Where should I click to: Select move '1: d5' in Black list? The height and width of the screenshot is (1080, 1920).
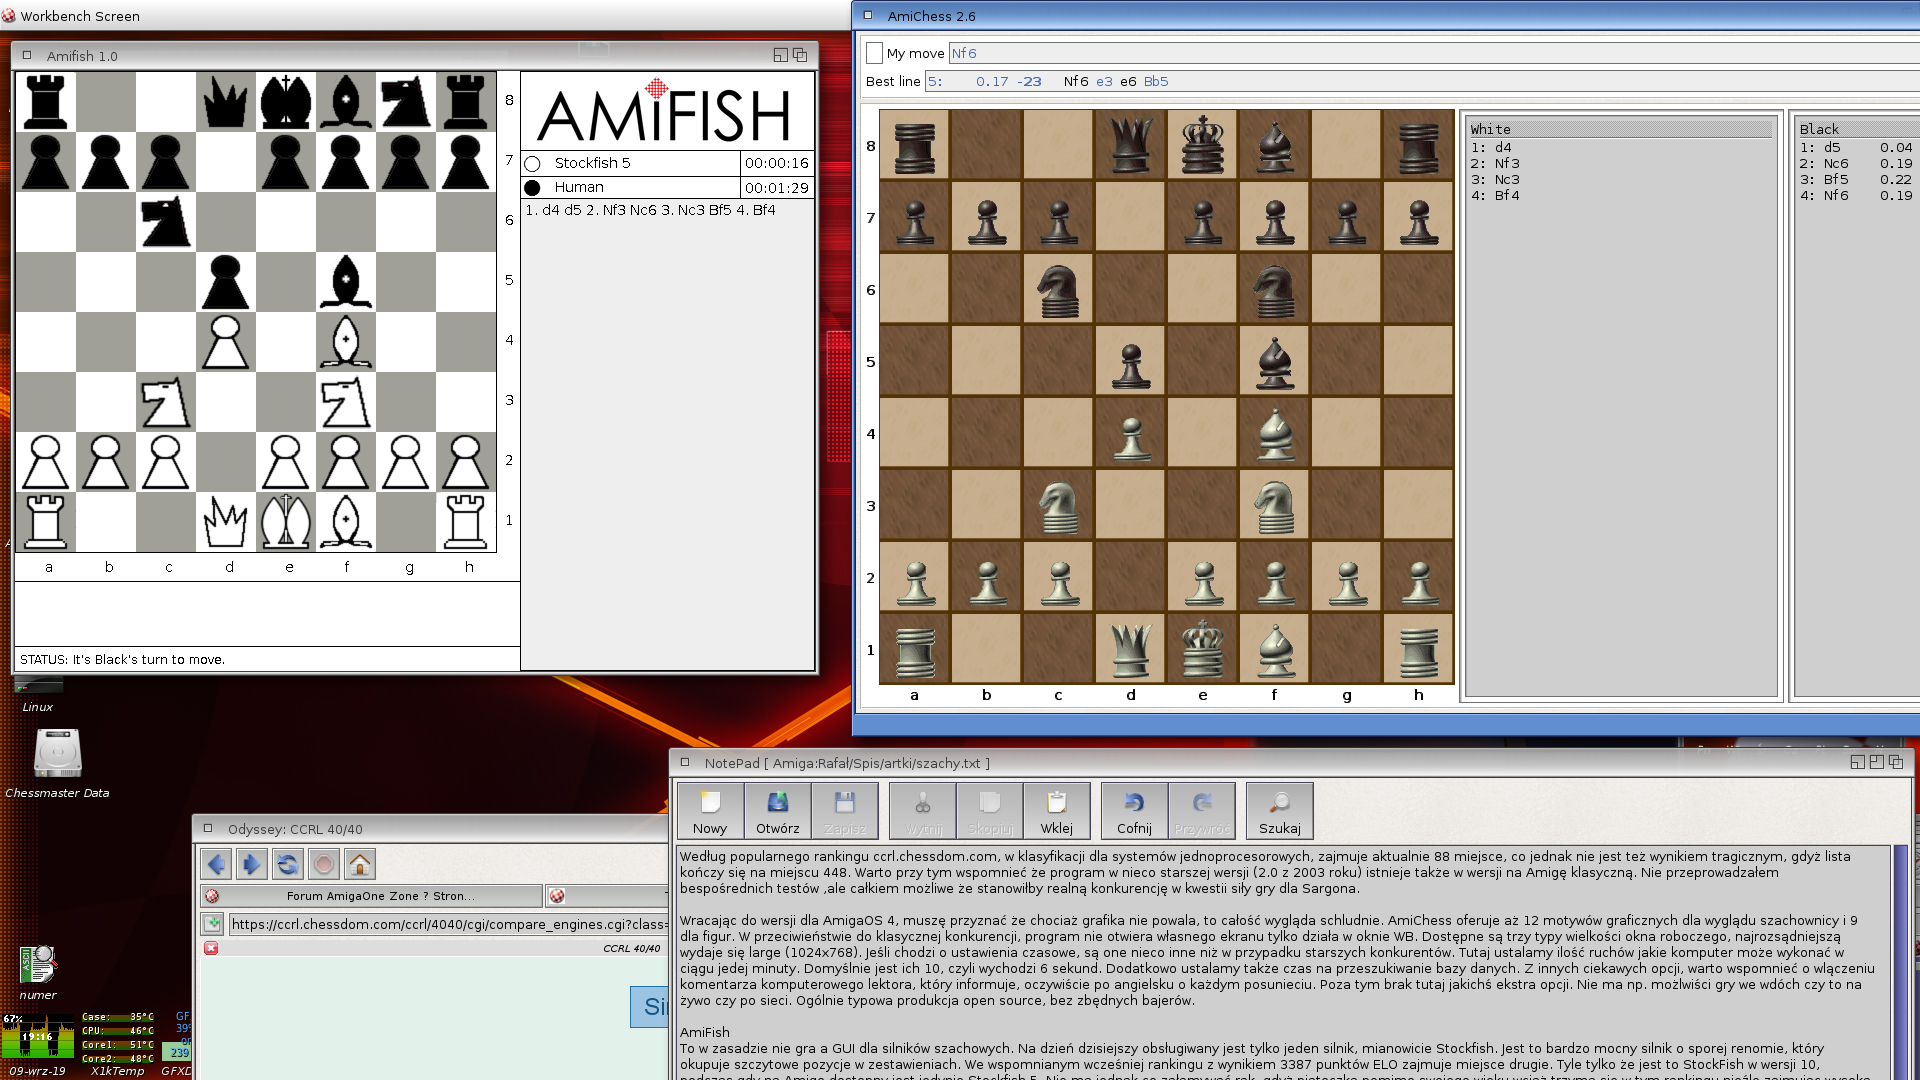click(x=1855, y=147)
